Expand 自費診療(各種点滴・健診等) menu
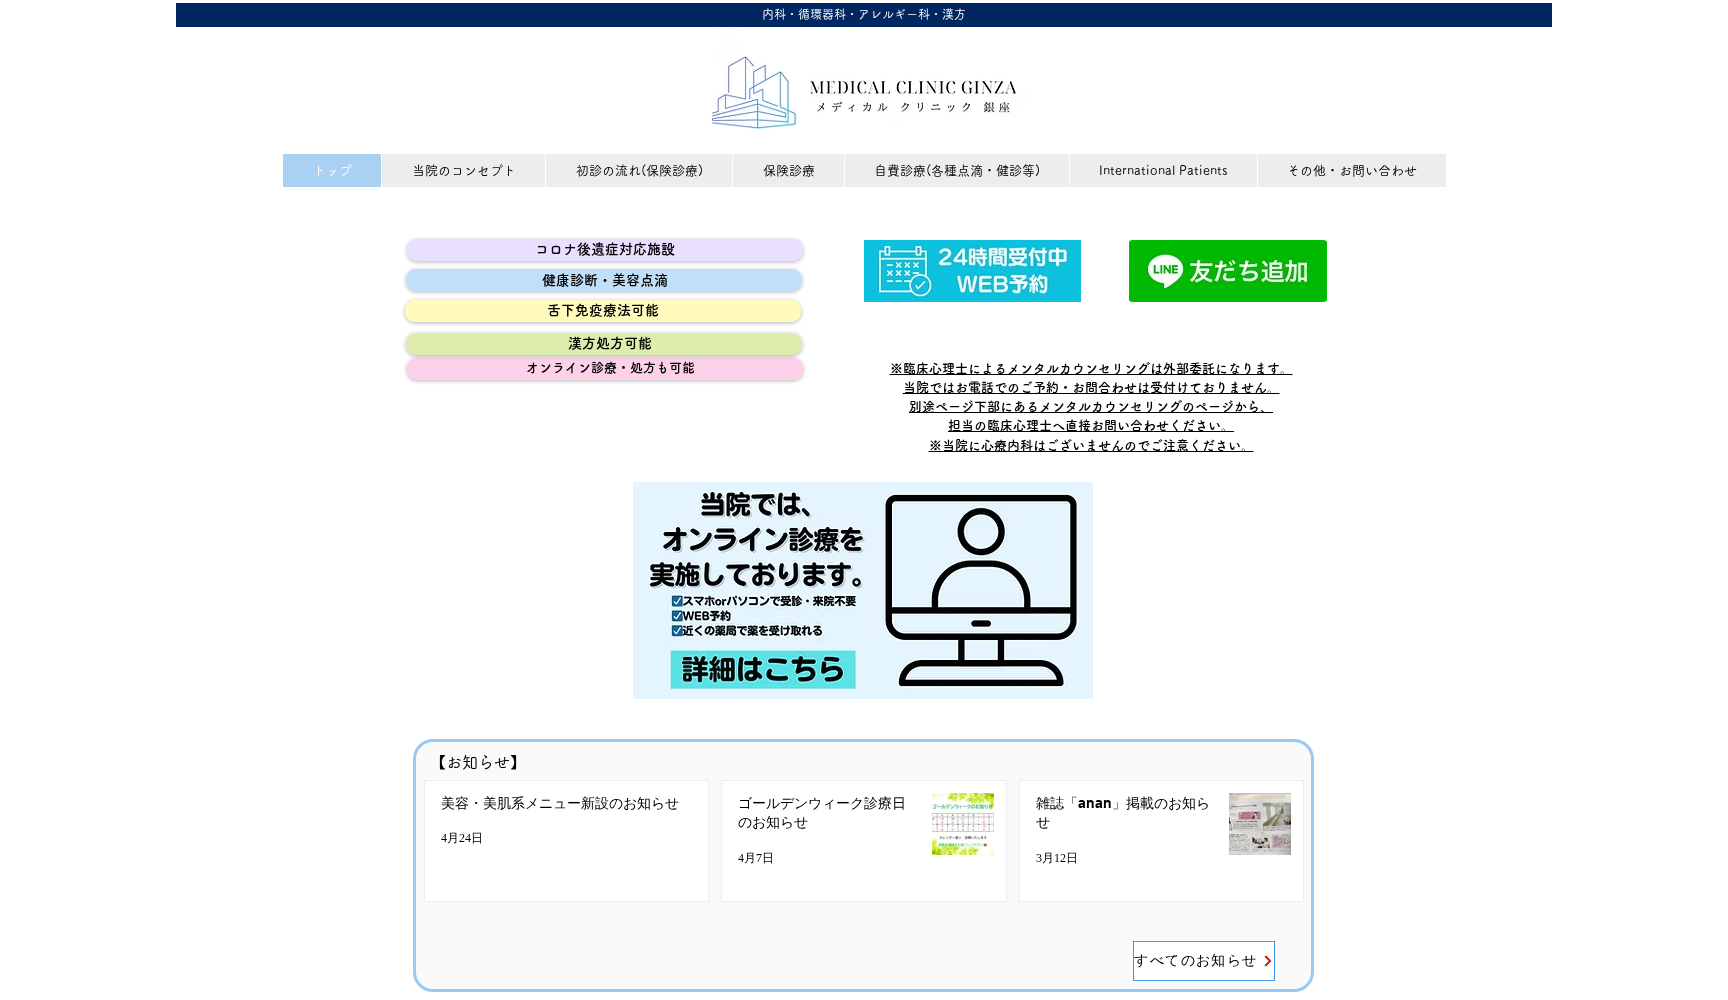The image size is (1728, 1000). pyautogui.click(x=957, y=171)
